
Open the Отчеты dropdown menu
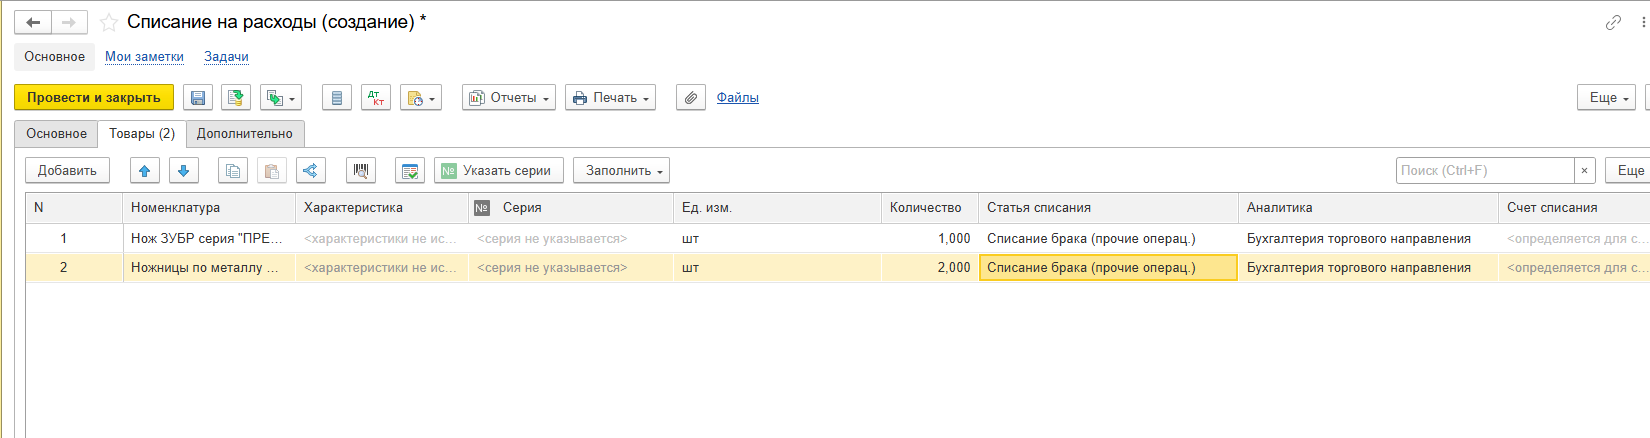pos(509,98)
